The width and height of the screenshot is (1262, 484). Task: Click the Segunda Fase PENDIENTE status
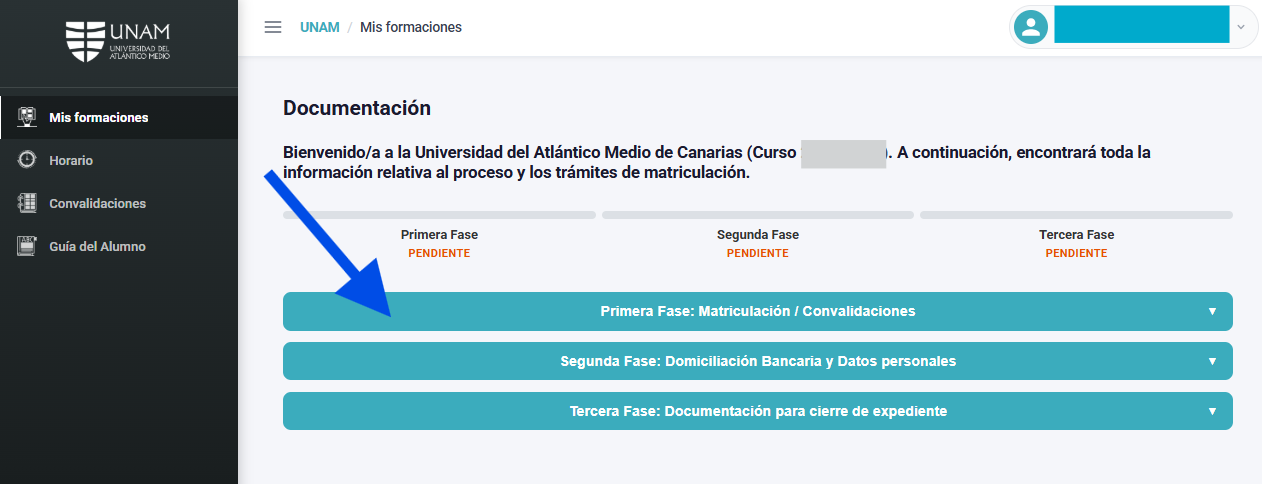(x=758, y=253)
